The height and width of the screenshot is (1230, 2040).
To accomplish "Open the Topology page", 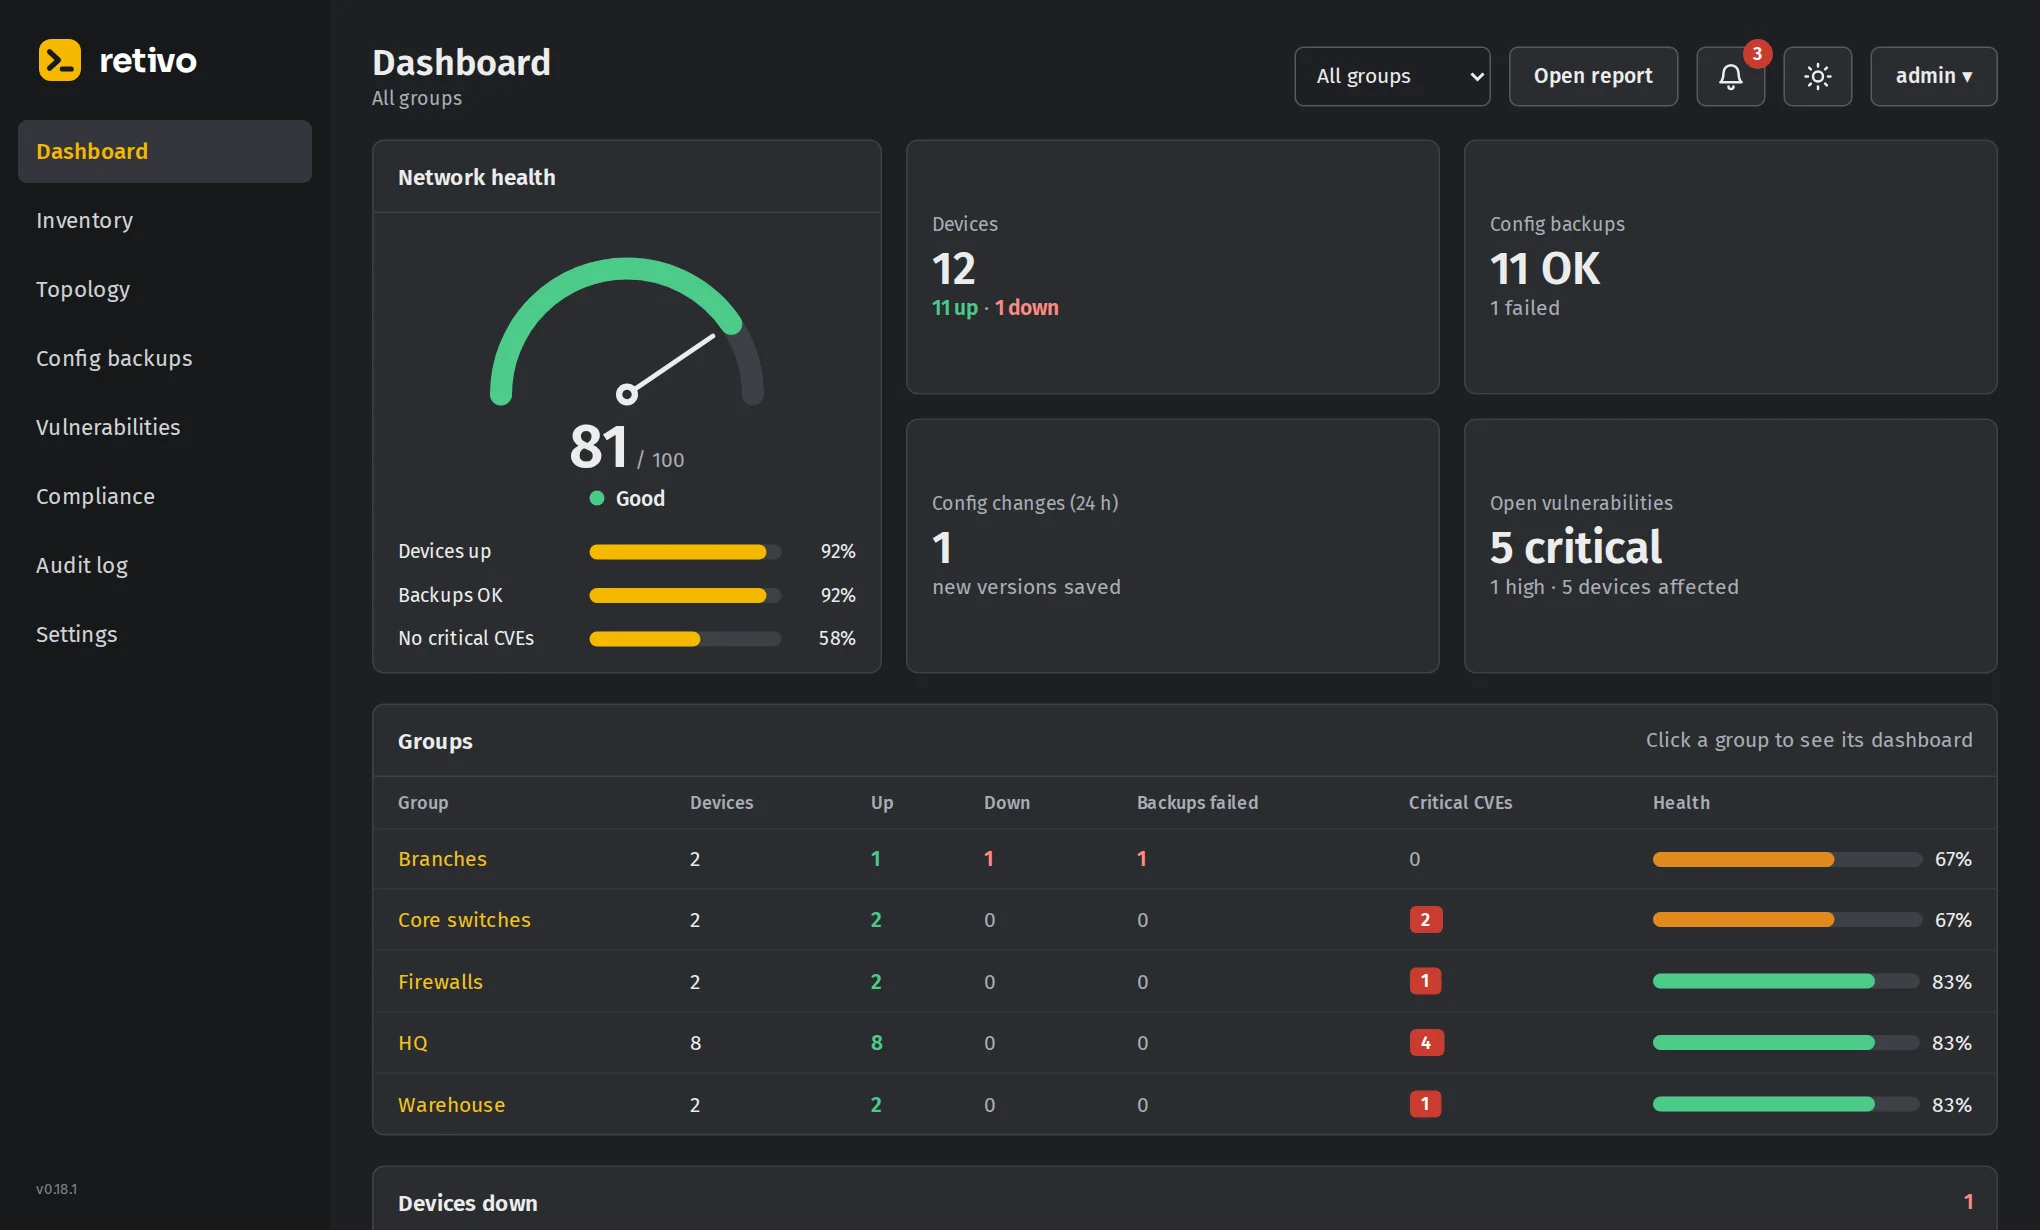I will pos(165,289).
